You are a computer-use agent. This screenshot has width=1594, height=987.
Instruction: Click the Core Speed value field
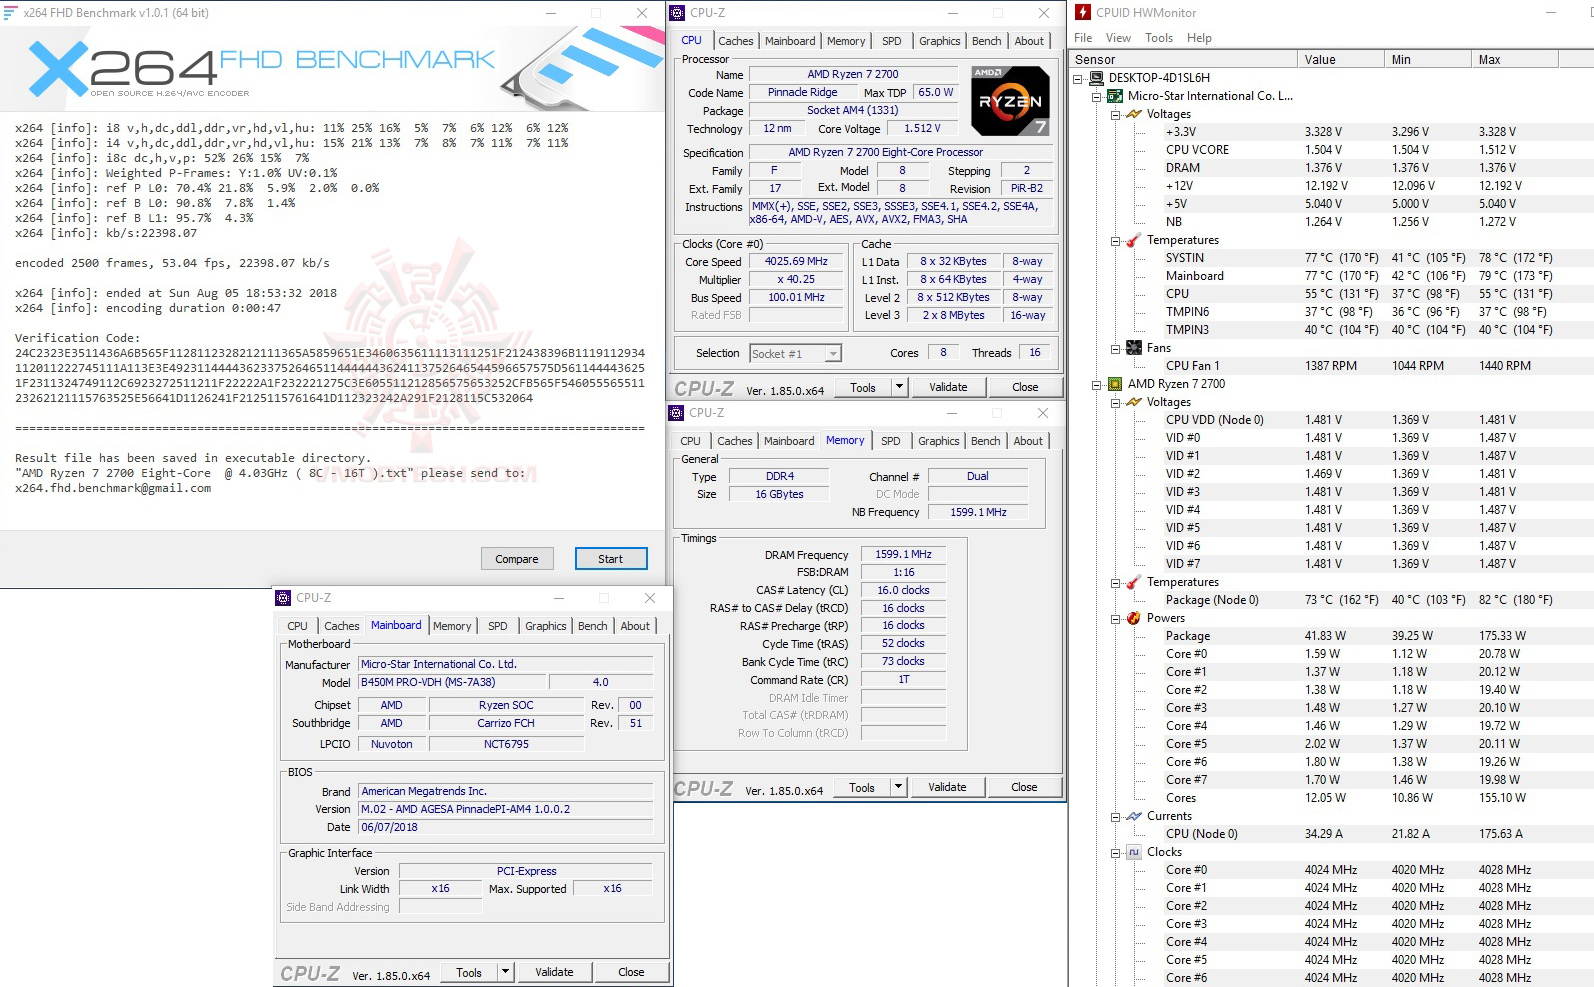tap(796, 262)
